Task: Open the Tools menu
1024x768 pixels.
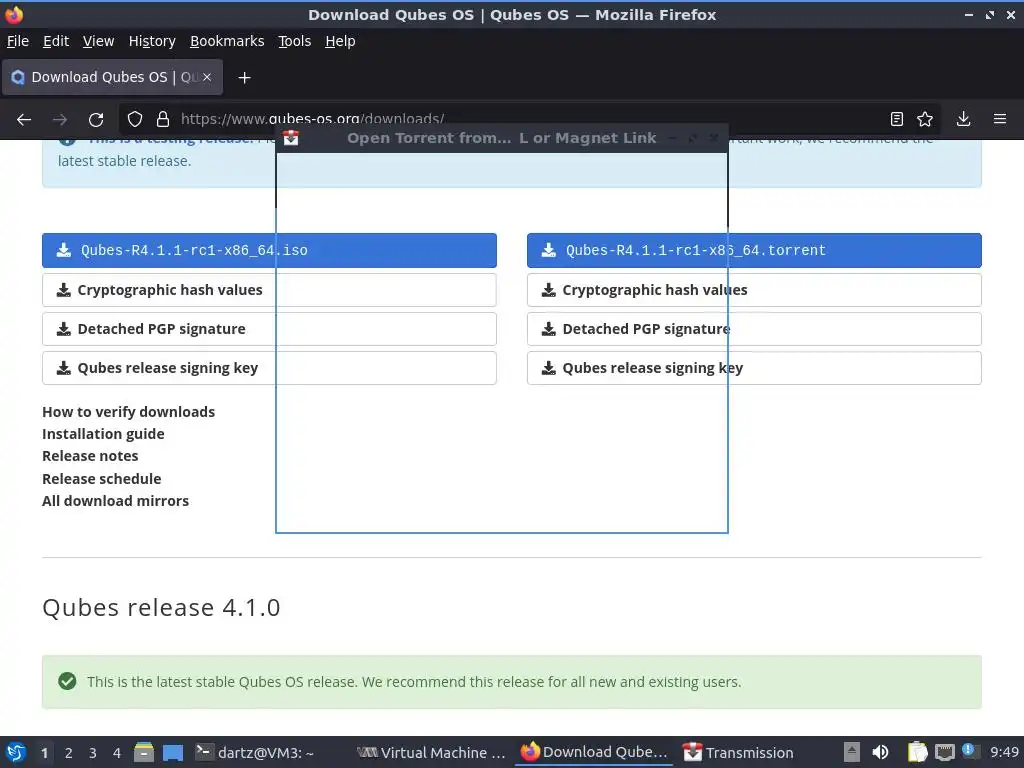Action: pos(295,41)
